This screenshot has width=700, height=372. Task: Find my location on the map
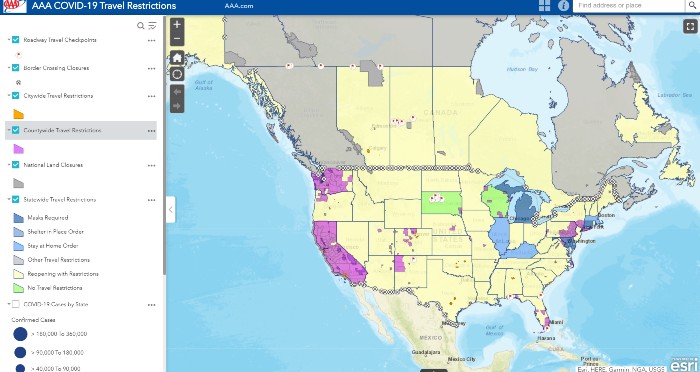177,74
